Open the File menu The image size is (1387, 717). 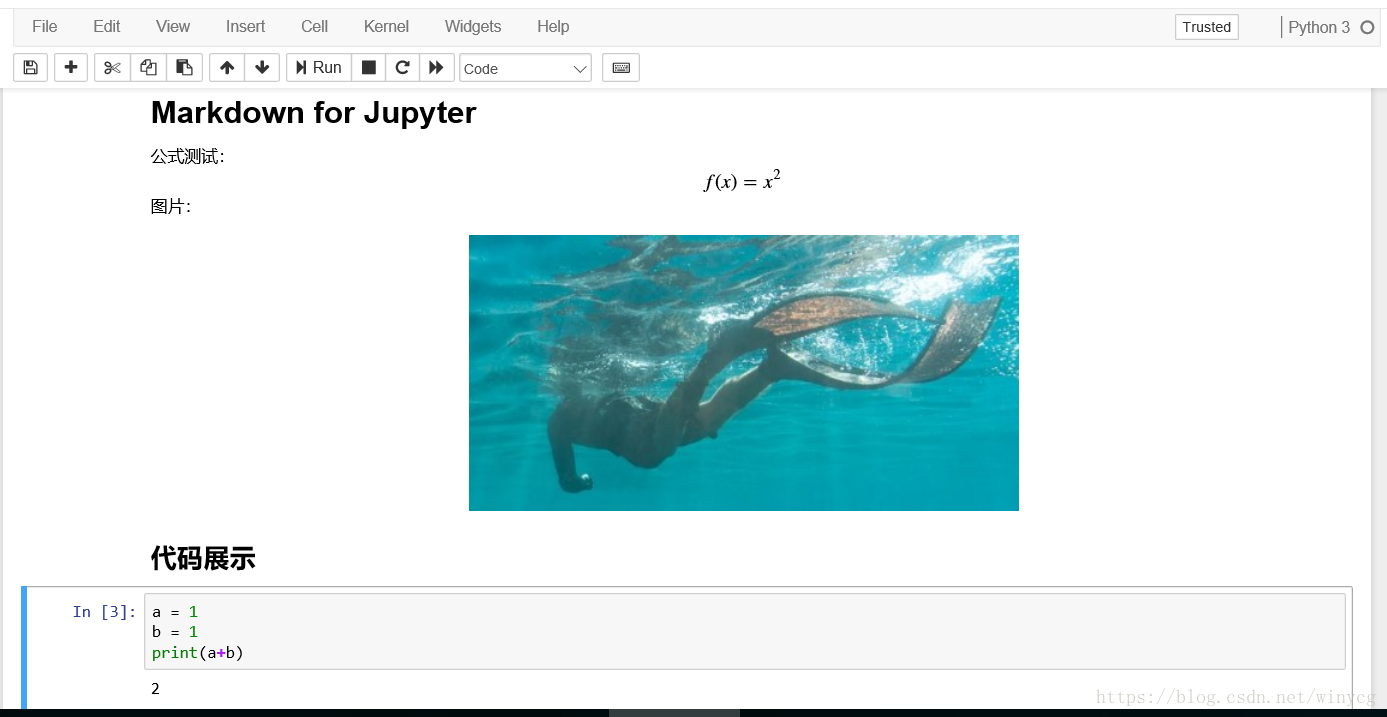click(45, 27)
